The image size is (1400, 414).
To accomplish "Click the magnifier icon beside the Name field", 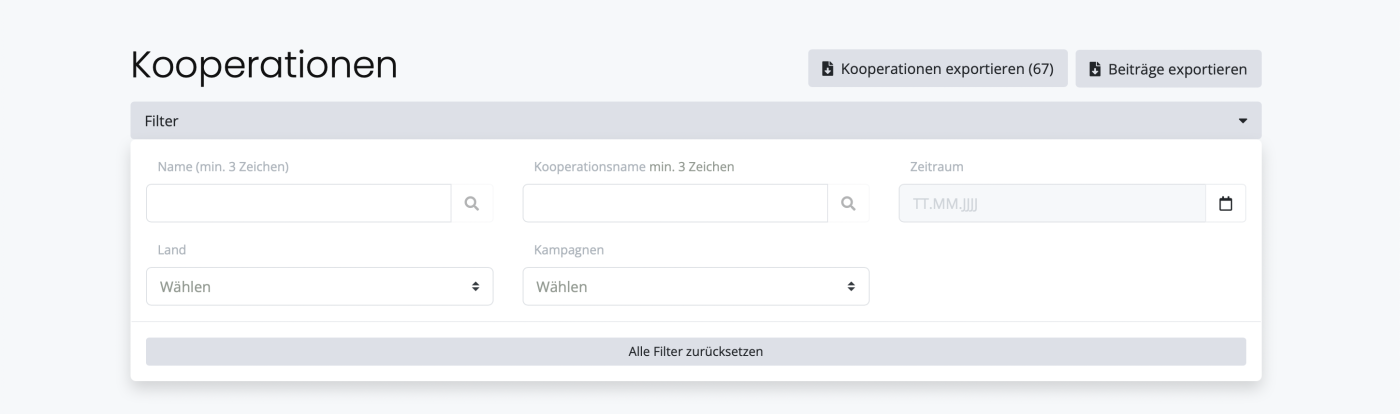I will (472, 203).
